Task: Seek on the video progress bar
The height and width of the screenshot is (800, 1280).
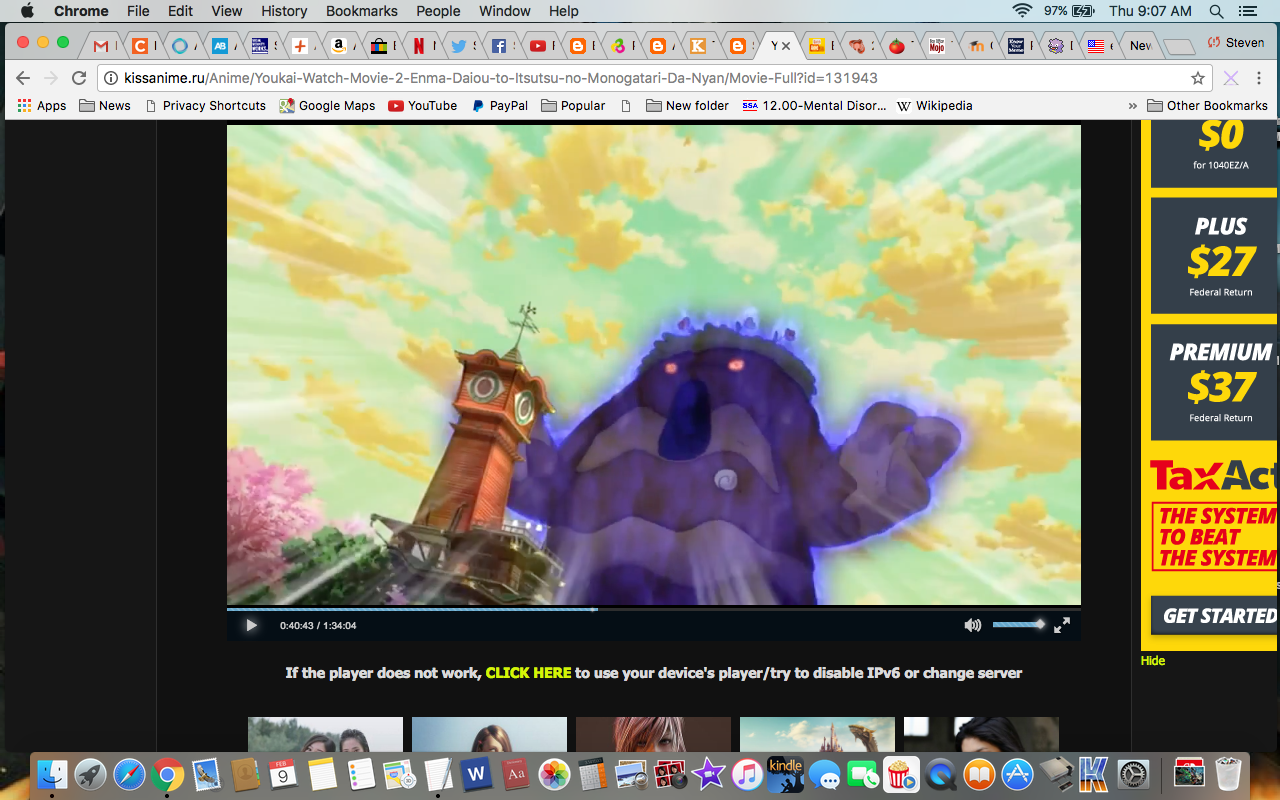Action: (653, 608)
